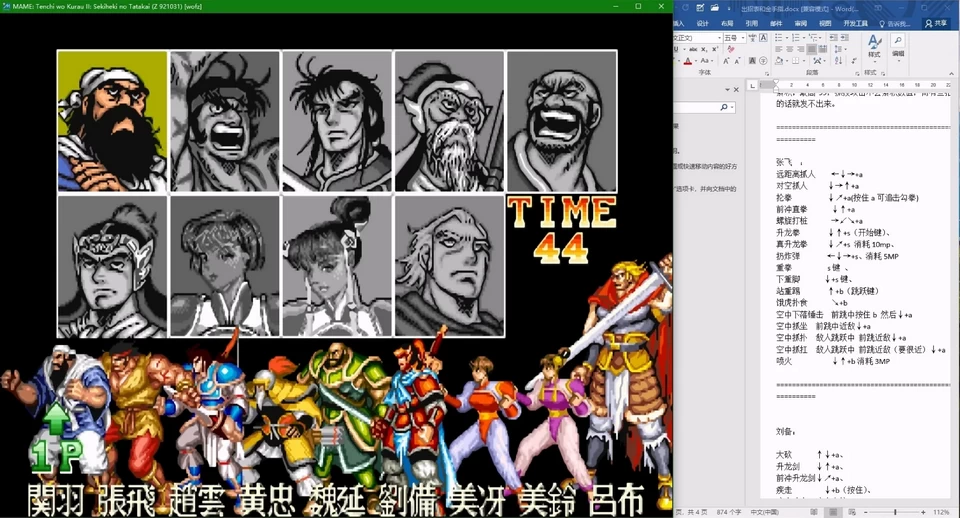
Task: Click the sort icon in paragraph group
Action: 838,61
